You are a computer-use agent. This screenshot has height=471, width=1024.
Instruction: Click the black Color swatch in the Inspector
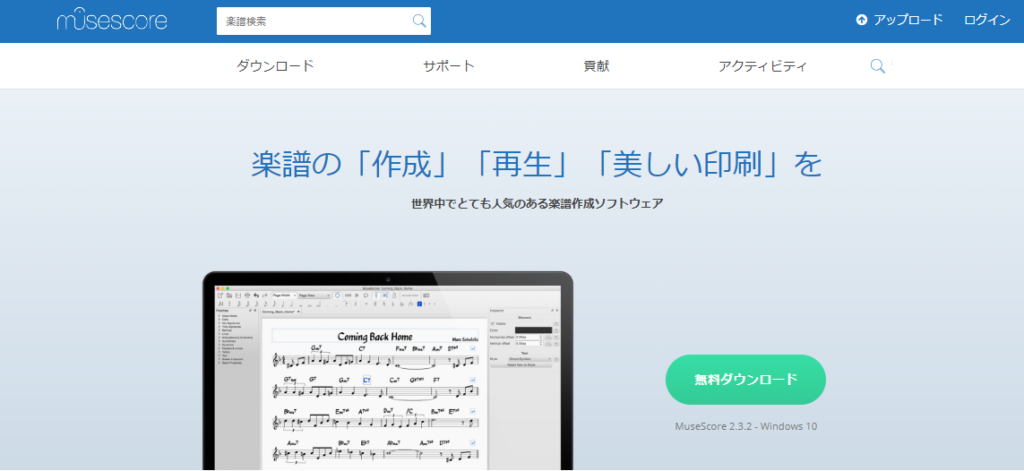point(534,330)
